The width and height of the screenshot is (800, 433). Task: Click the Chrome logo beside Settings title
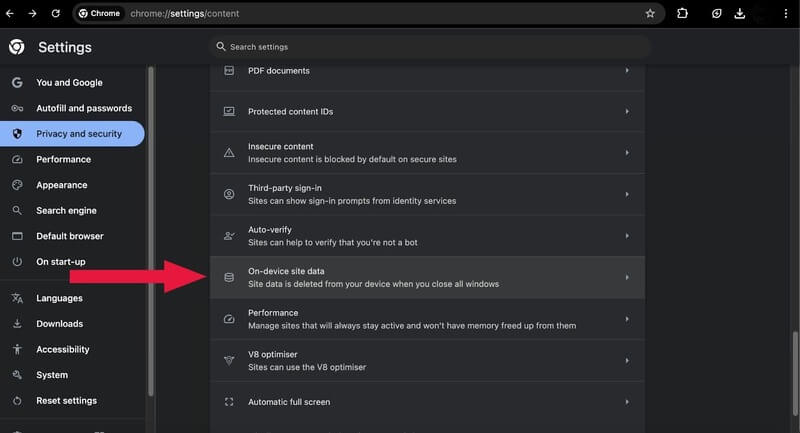pos(16,47)
